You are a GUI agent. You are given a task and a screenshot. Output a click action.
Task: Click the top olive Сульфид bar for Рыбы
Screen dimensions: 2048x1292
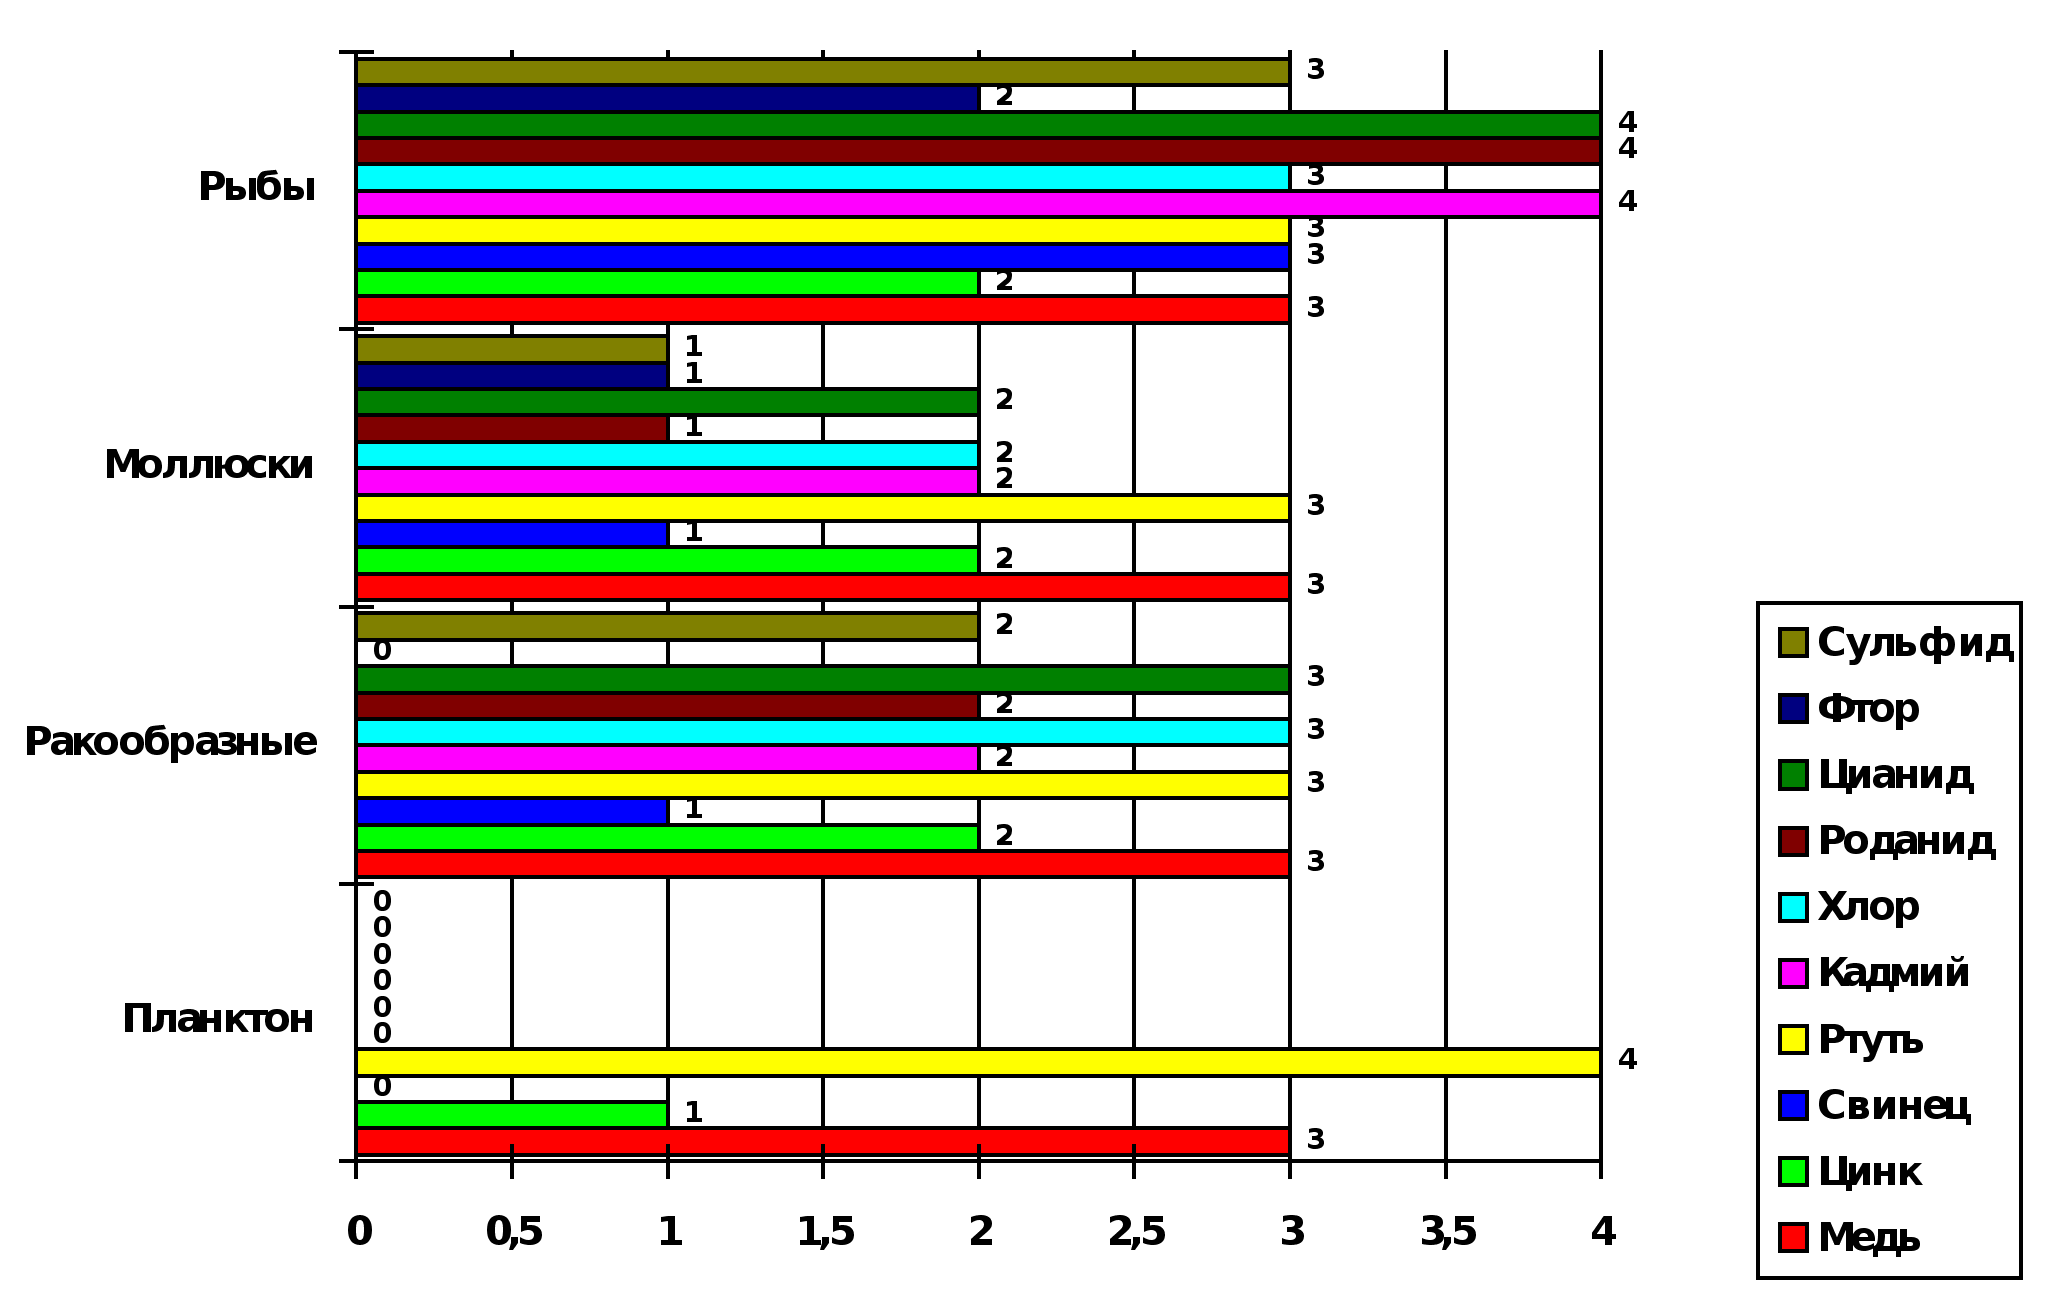pyautogui.click(x=822, y=72)
